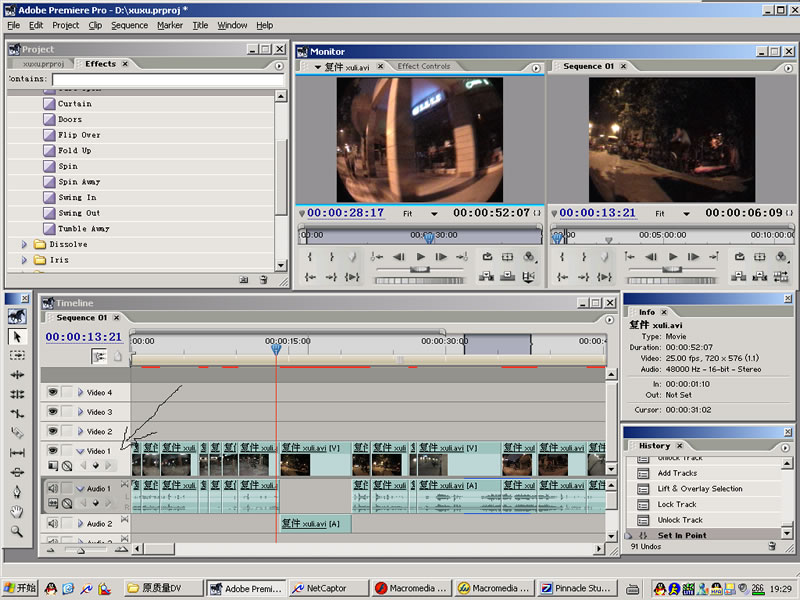Switch to the xuxu.prproj project tab
Screen dimensions: 800x600
(43, 64)
